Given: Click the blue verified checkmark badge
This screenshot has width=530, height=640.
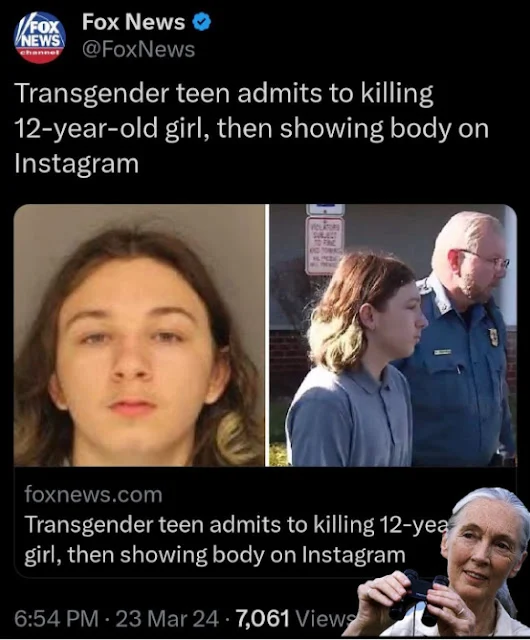Looking at the screenshot, I should coord(201,22).
